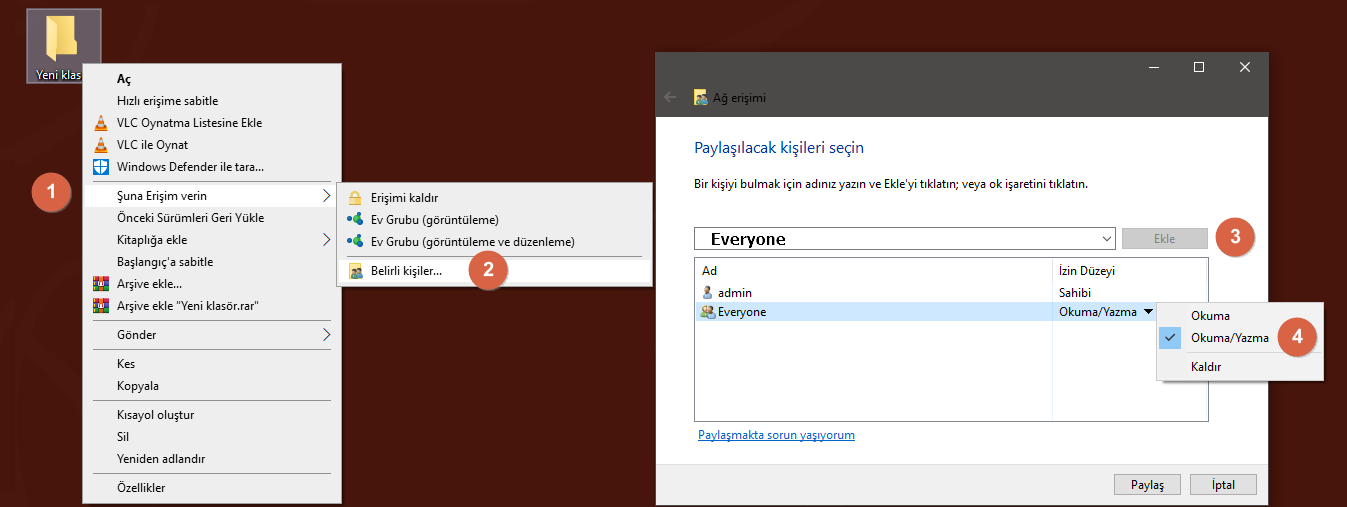Click the VLC cone icon beside Oynatma Listesine Ekle
Image resolution: width=1347 pixels, height=507 pixels.
tap(100, 123)
